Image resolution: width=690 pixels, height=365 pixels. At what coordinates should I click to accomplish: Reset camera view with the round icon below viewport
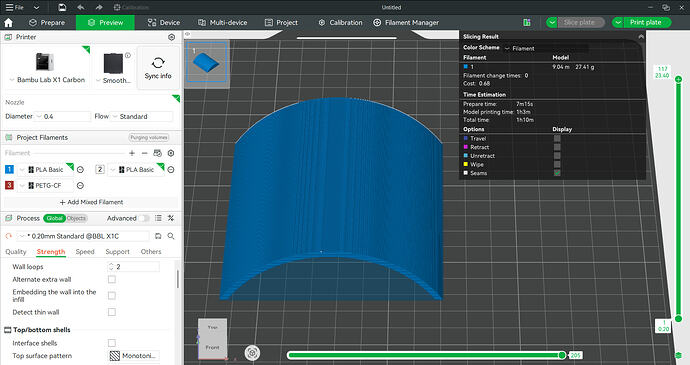point(252,353)
